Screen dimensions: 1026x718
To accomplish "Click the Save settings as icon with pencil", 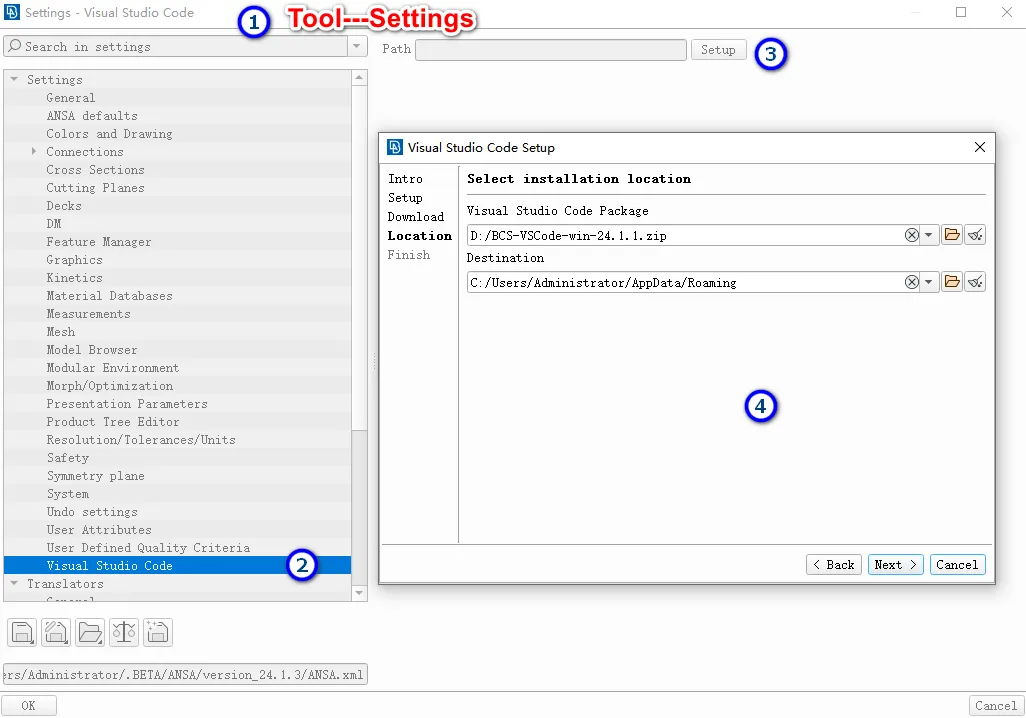I will (x=56, y=633).
